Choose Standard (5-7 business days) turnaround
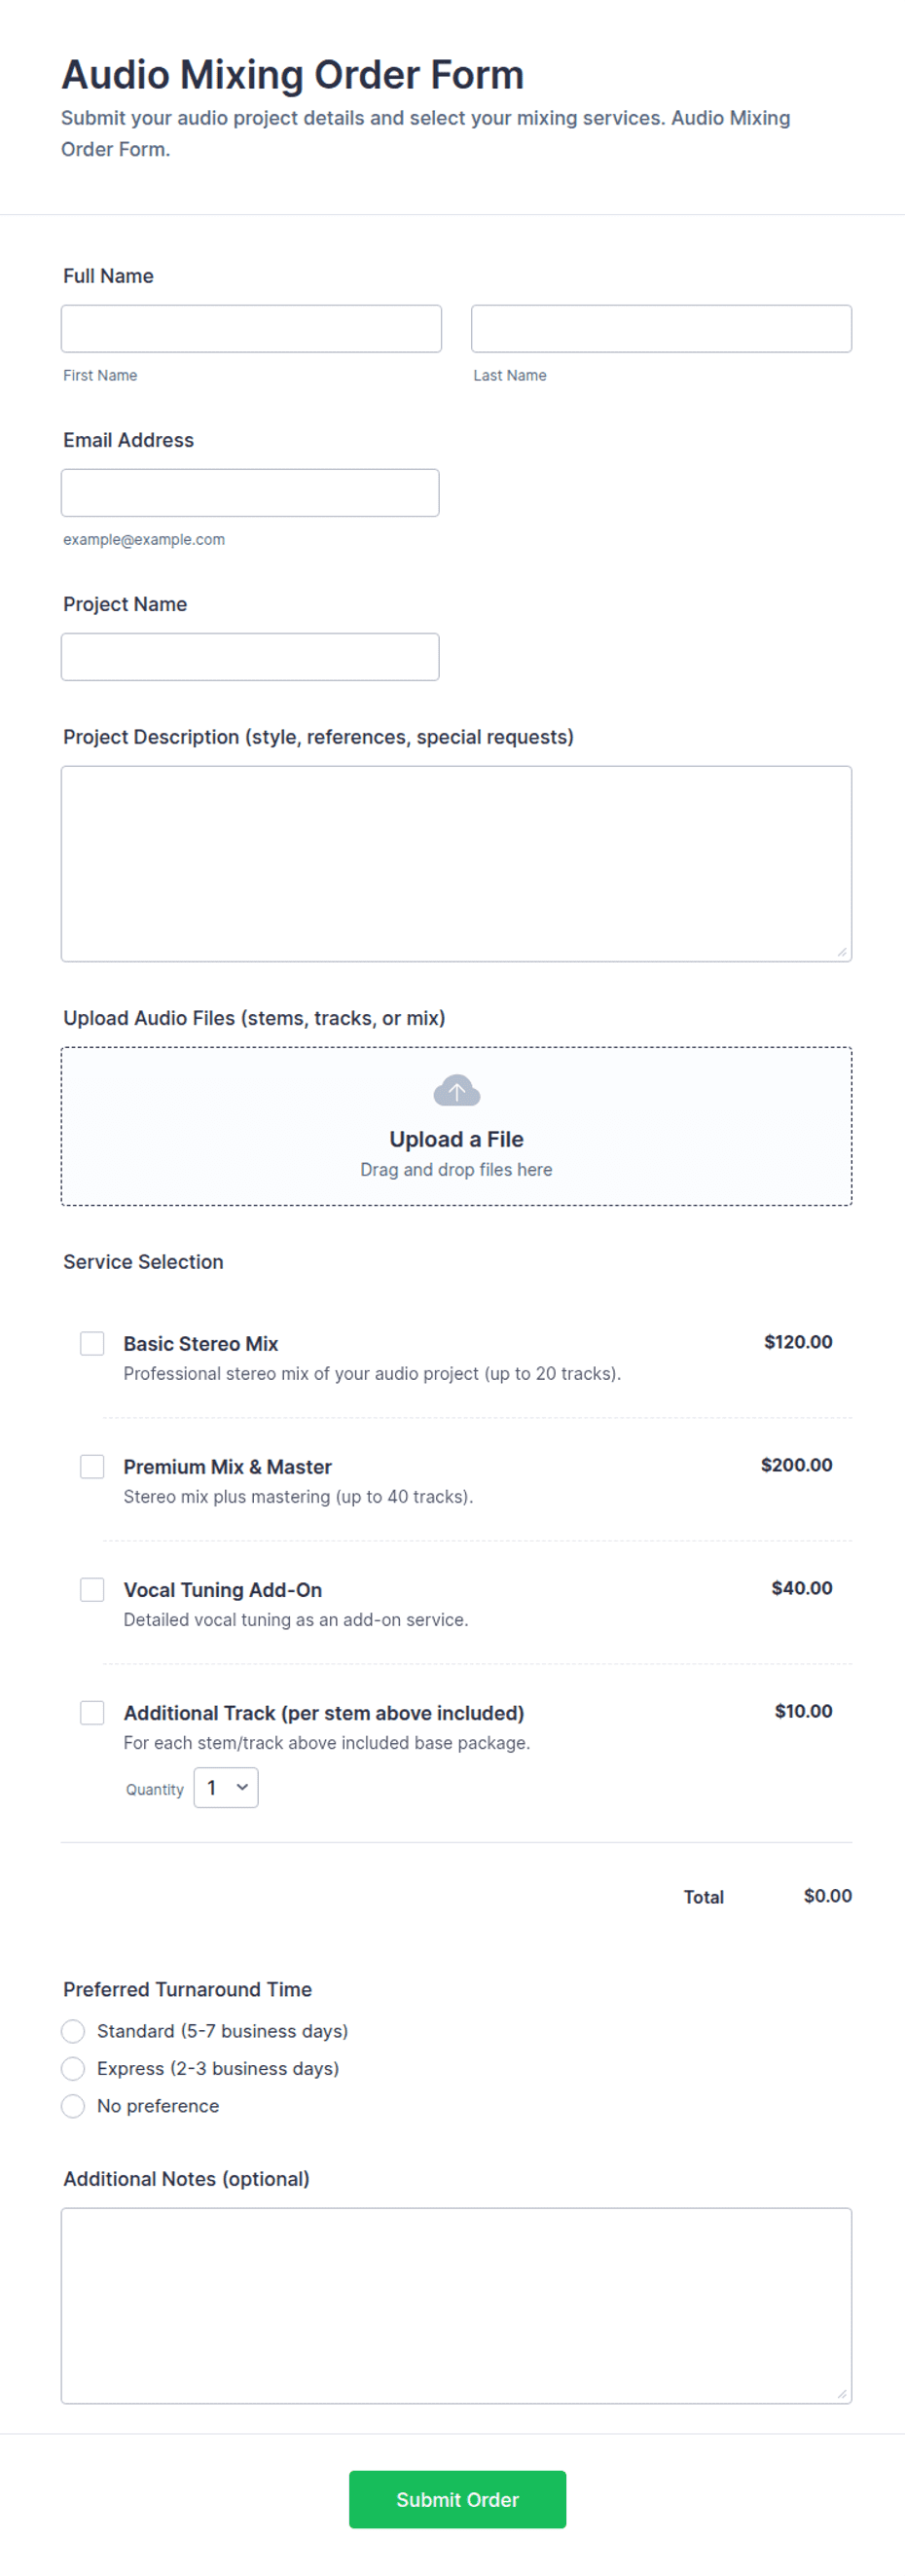Viewport: 905px width, 2576px height. click(x=73, y=2031)
